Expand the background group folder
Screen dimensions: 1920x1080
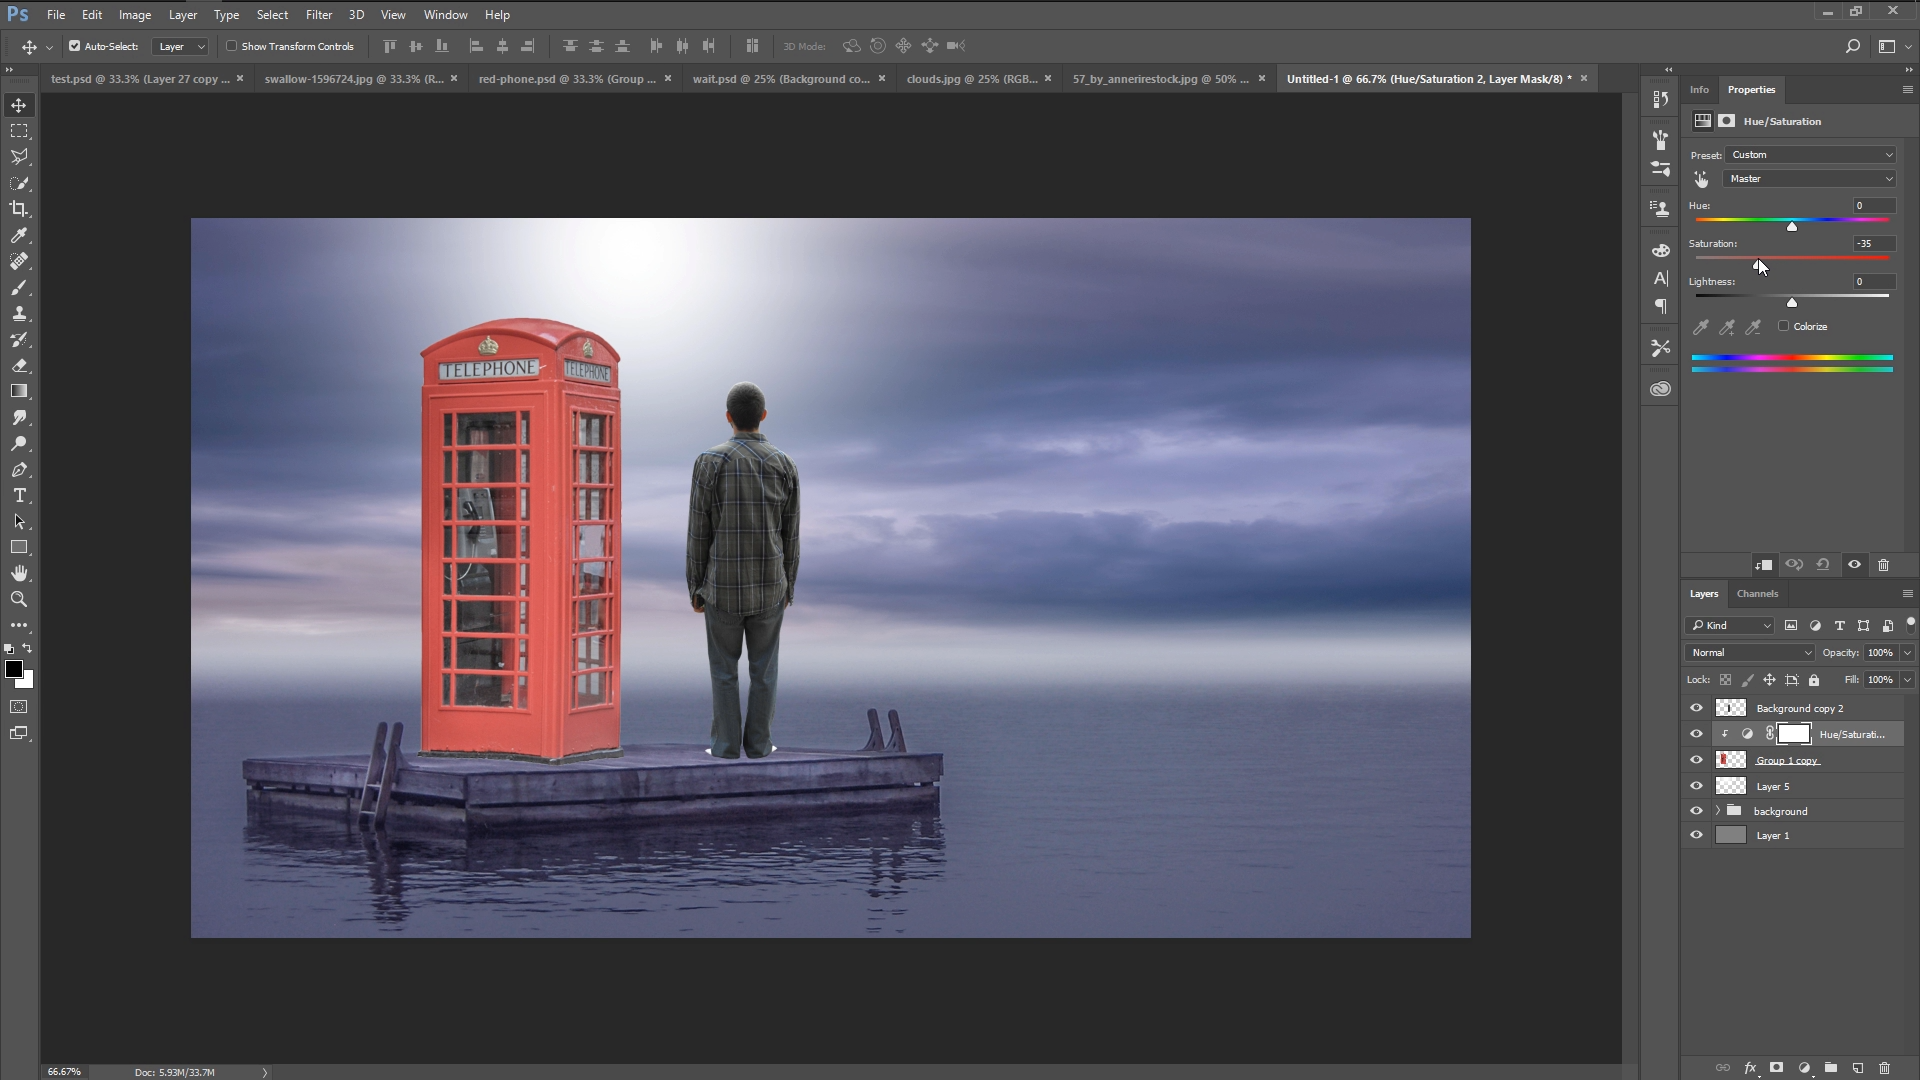[1718, 811]
